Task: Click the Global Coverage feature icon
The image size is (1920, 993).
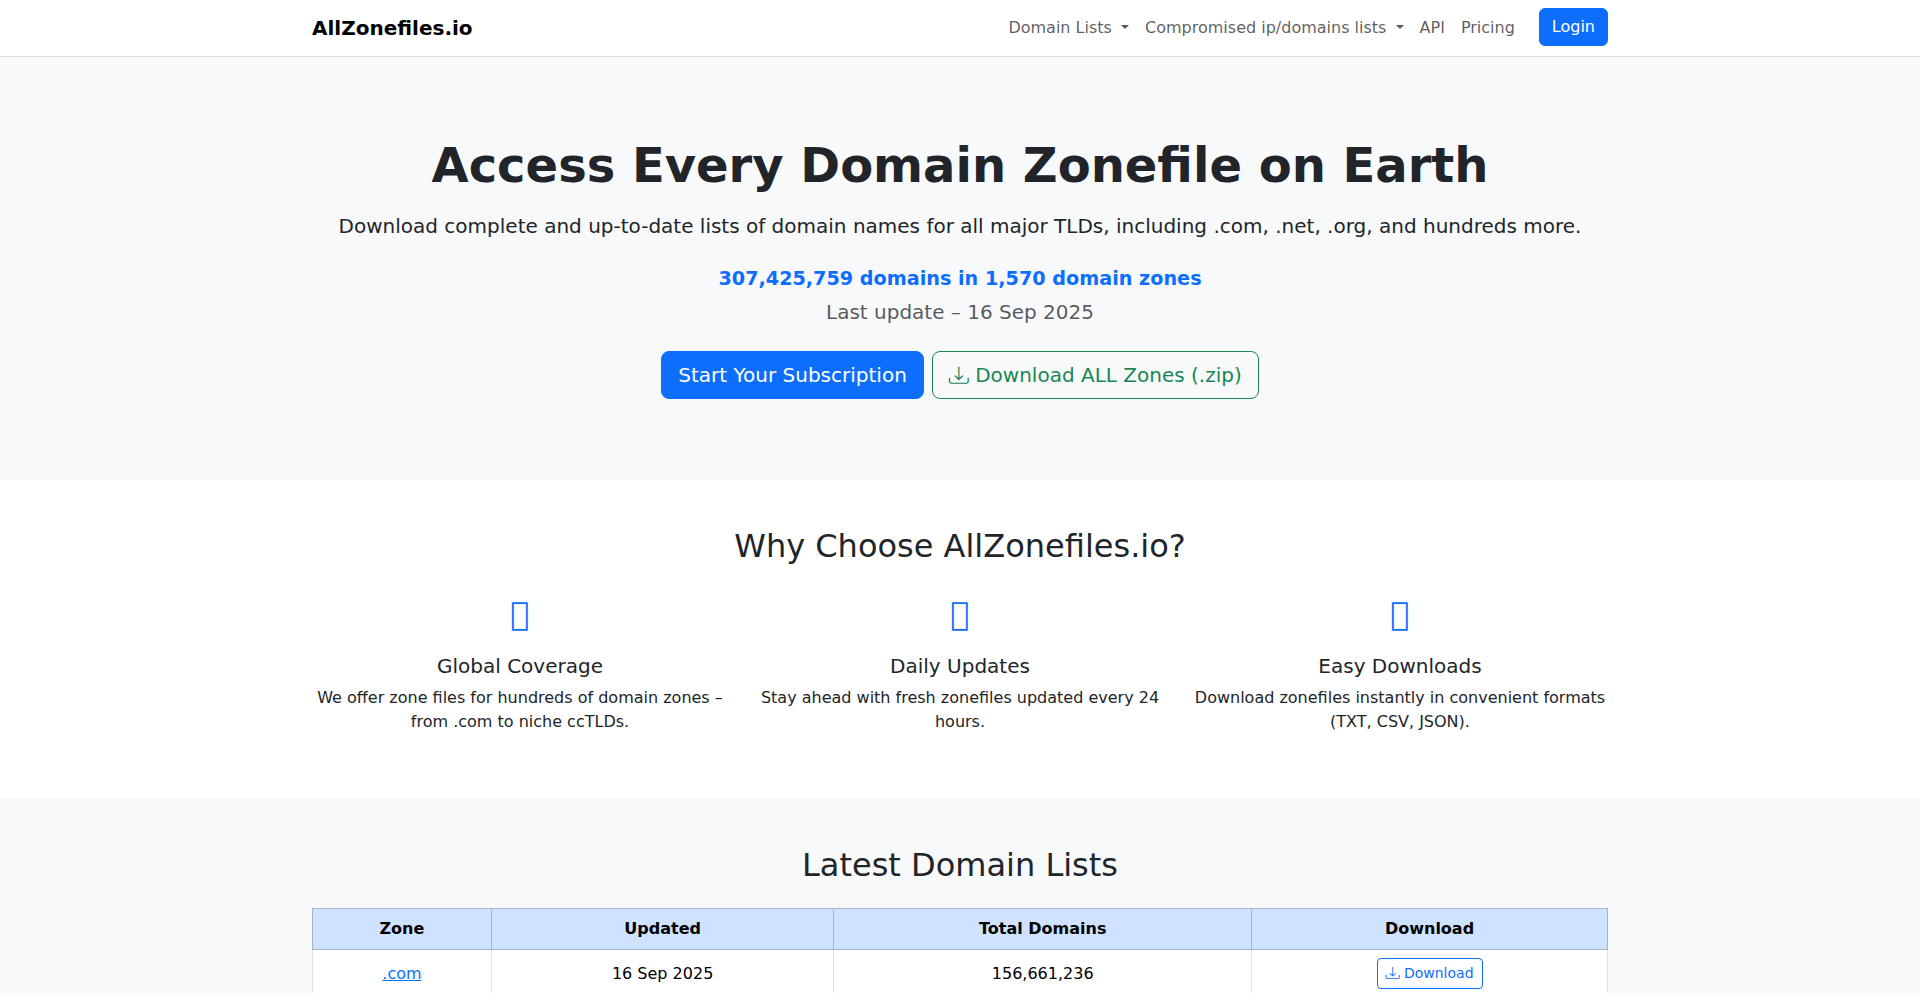Action: [520, 616]
